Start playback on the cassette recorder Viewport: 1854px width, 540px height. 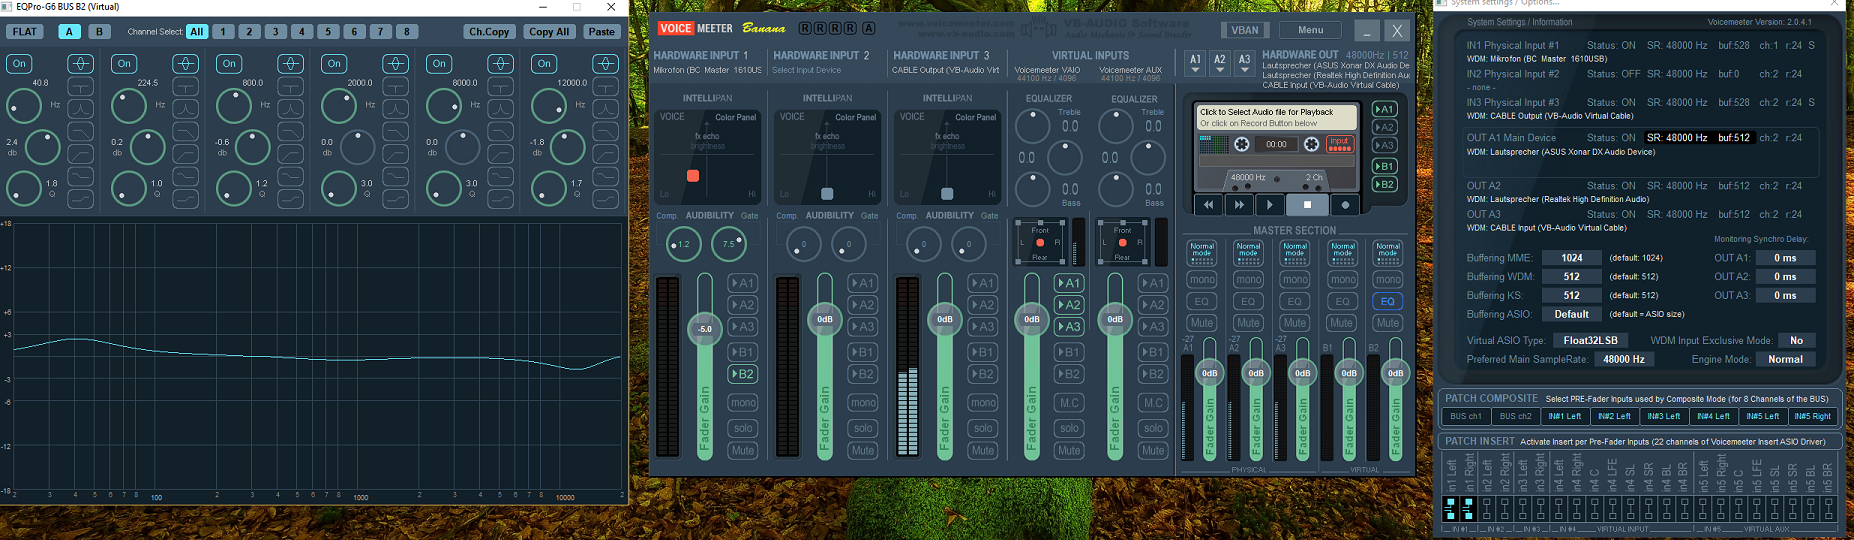pyautogui.click(x=1270, y=205)
